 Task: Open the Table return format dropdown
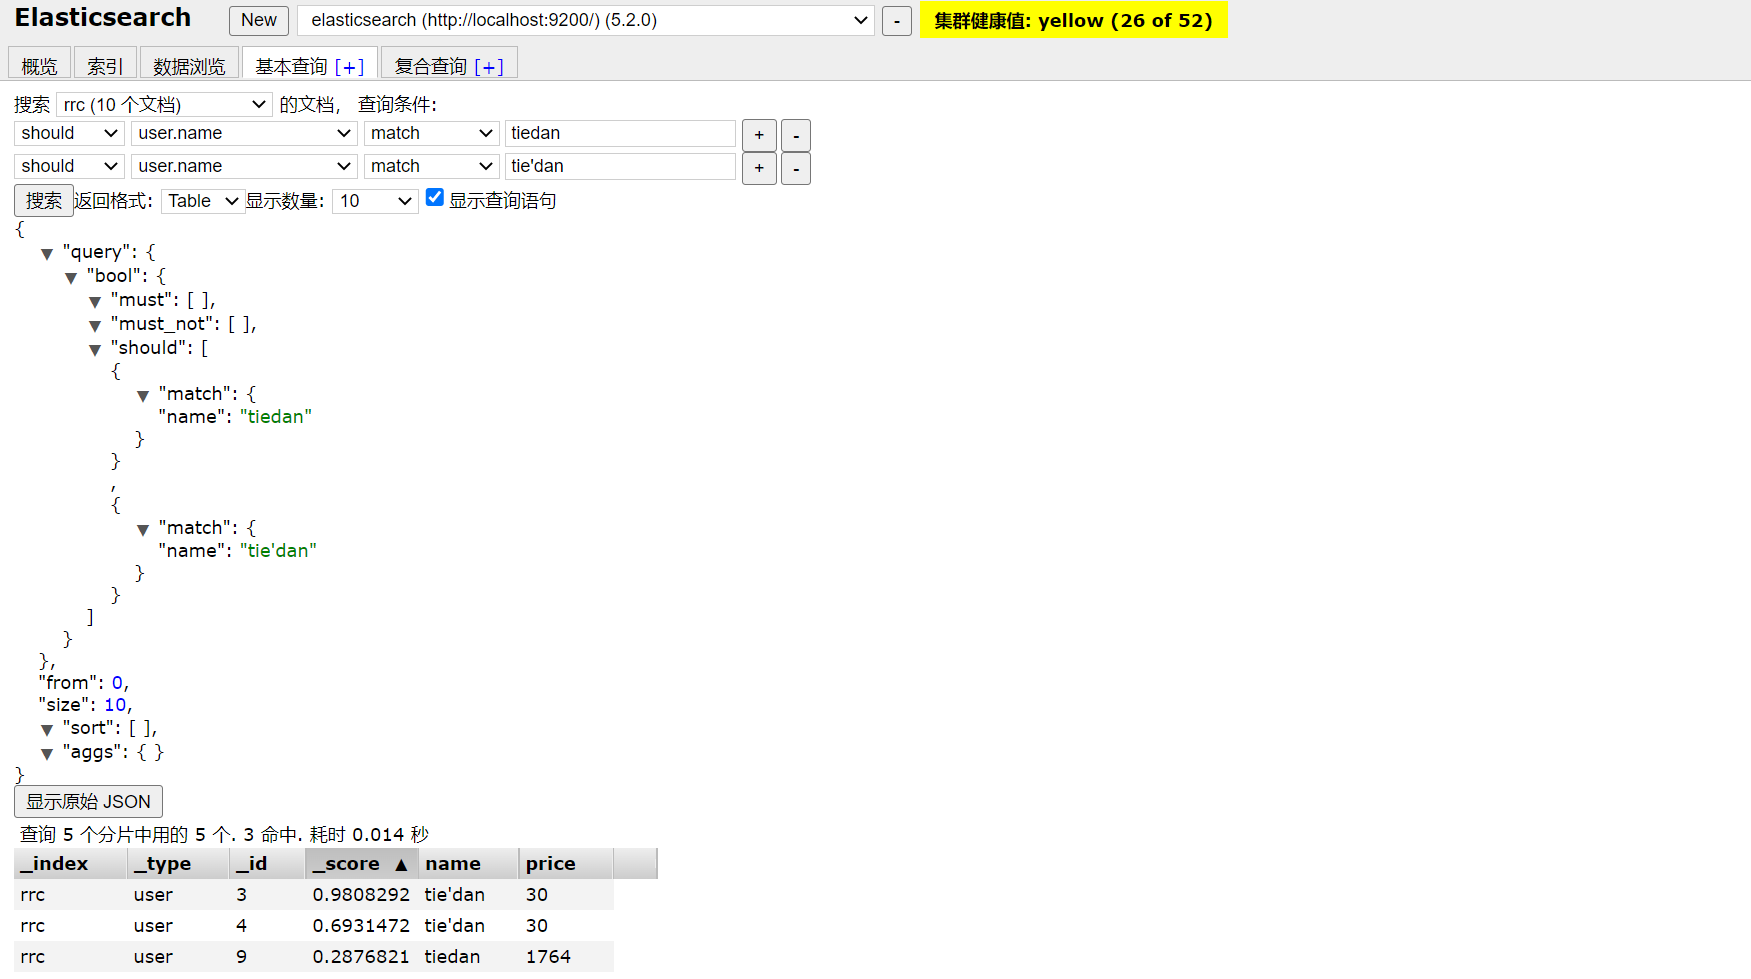click(203, 201)
